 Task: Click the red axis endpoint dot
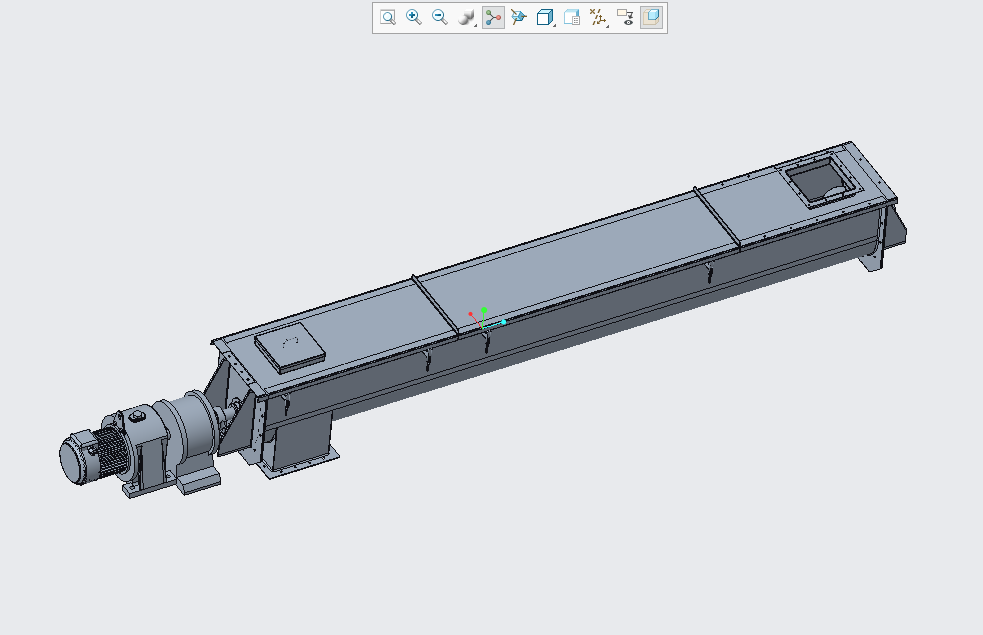(x=470, y=314)
